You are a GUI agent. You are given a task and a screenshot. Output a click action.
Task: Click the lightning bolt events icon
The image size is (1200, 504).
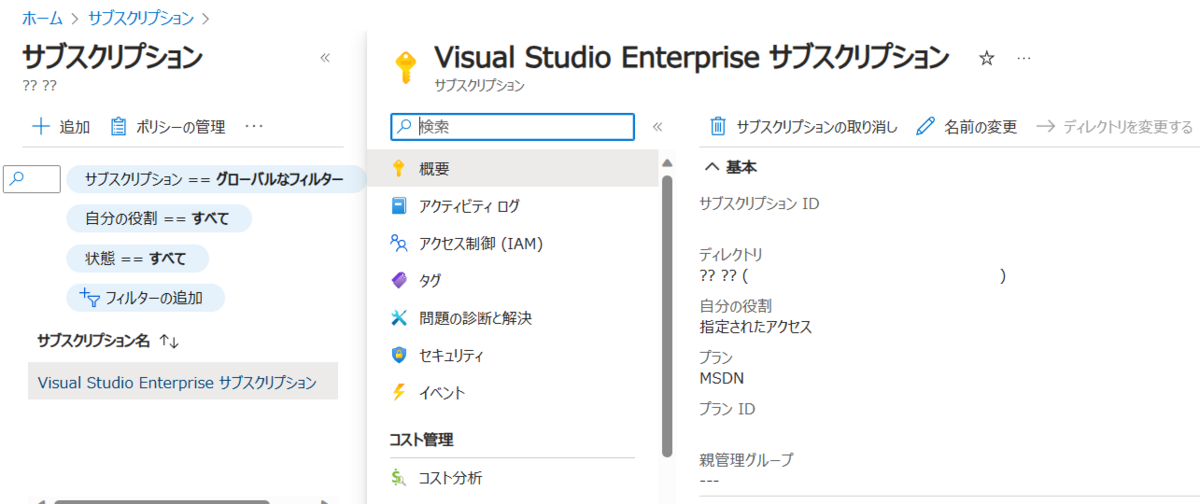click(399, 392)
